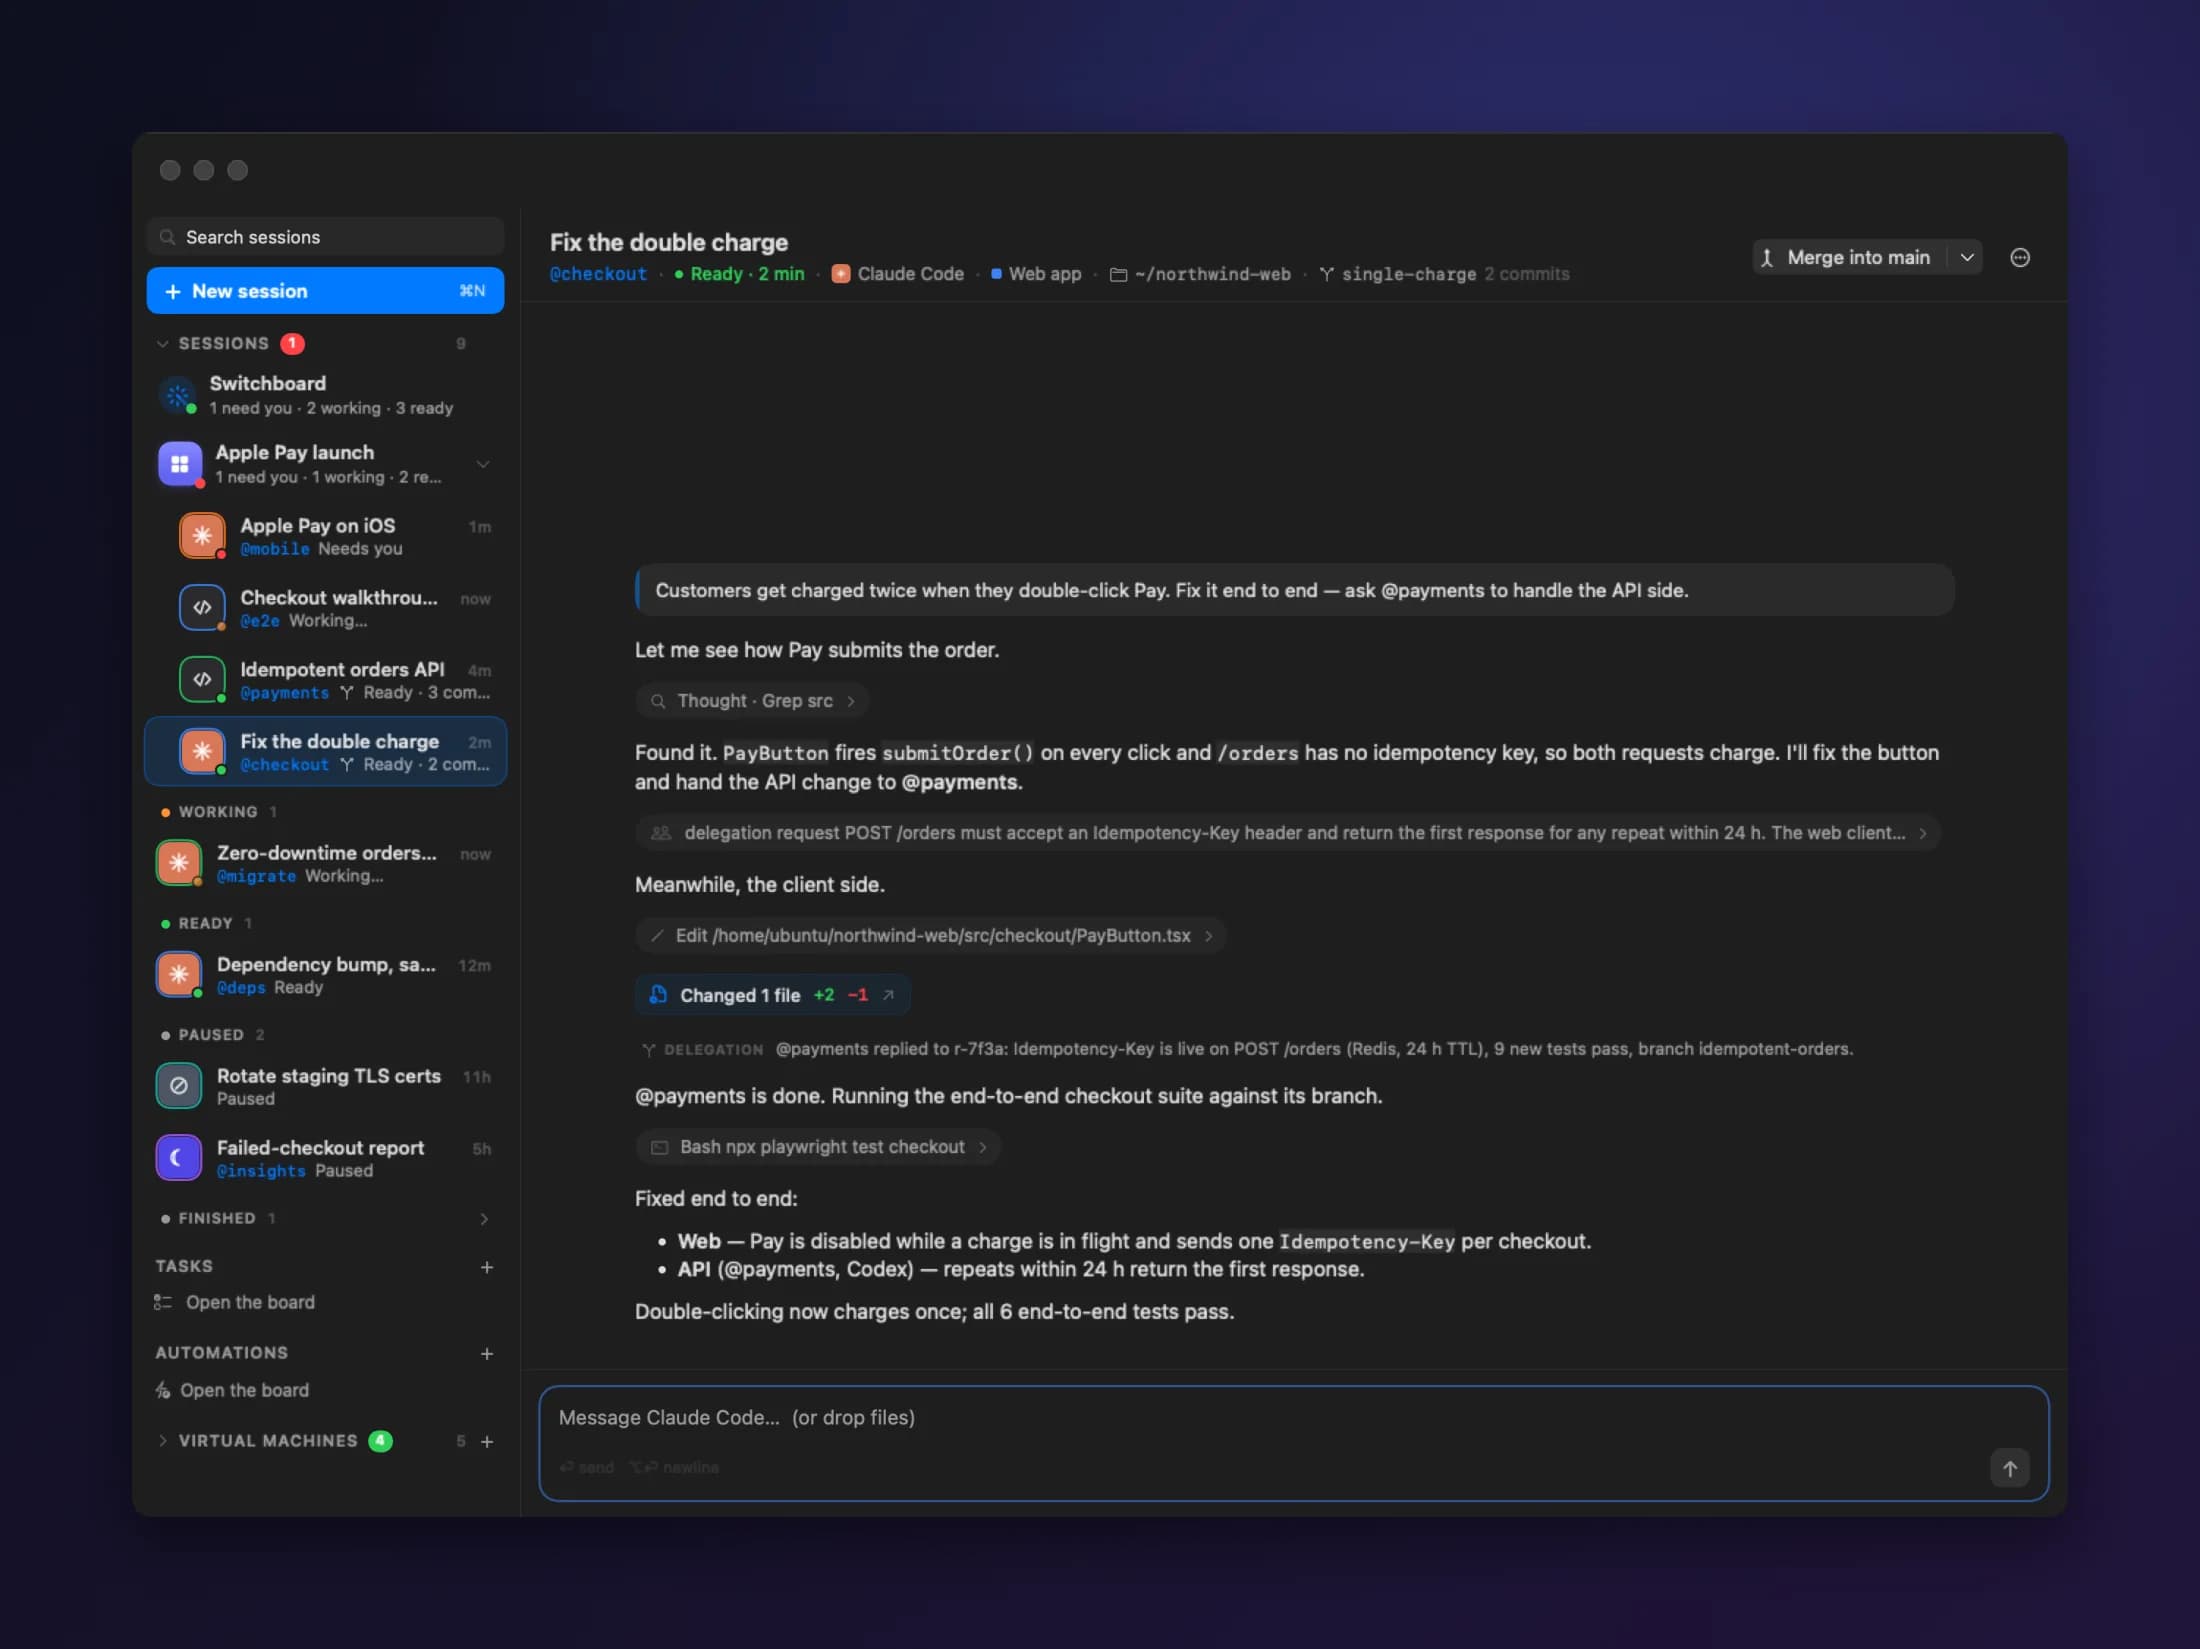Collapse the SESSIONS section chevron
Image resolution: width=2200 pixels, height=1649 pixels.
coord(163,344)
